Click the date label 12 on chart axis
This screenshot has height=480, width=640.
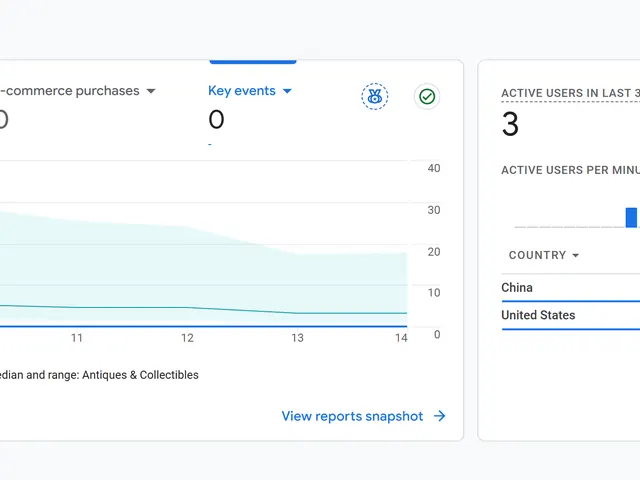(187, 338)
